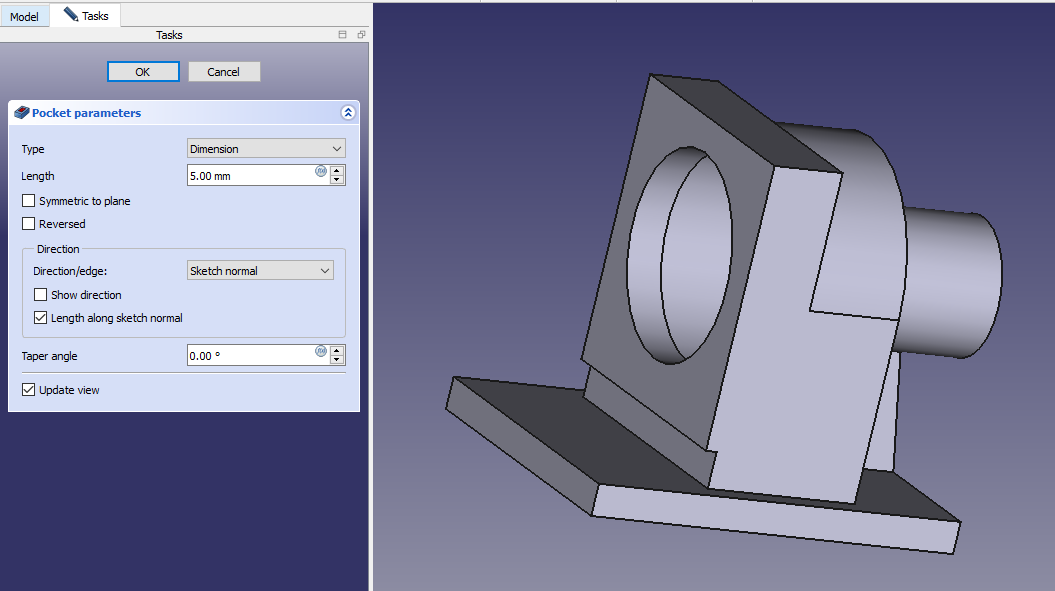Screen dimensions: 1055x591
Task: Uncheck Length along sketch normal
Action: (41, 318)
